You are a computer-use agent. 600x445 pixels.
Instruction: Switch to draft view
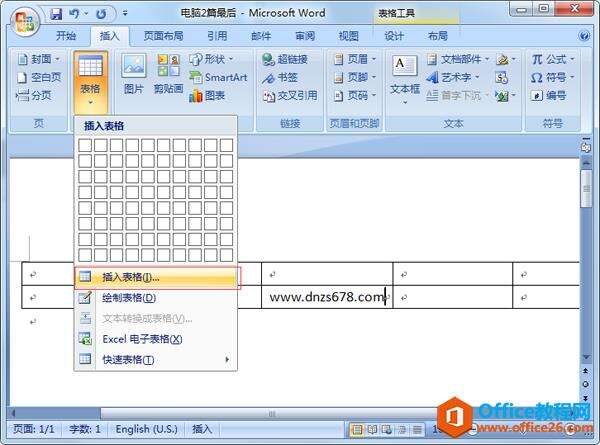[418, 430]
